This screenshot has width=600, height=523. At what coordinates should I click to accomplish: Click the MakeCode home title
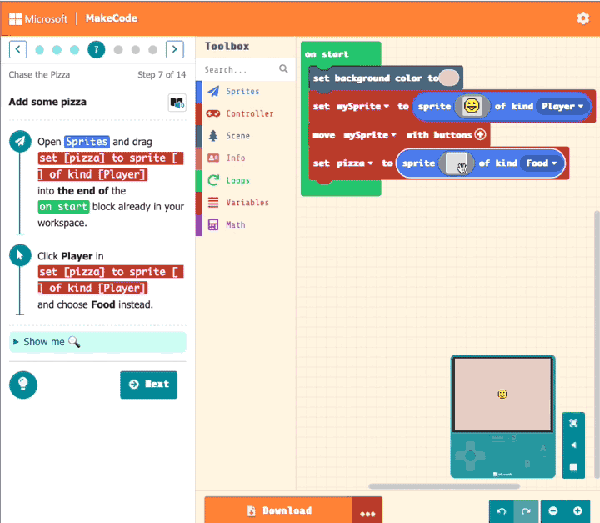tap(111, 18)
